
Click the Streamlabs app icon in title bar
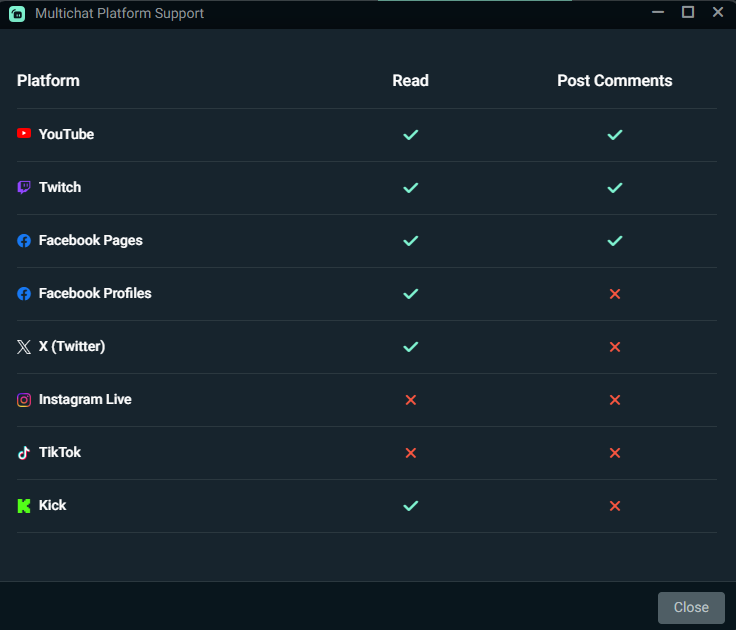point(17,14)
